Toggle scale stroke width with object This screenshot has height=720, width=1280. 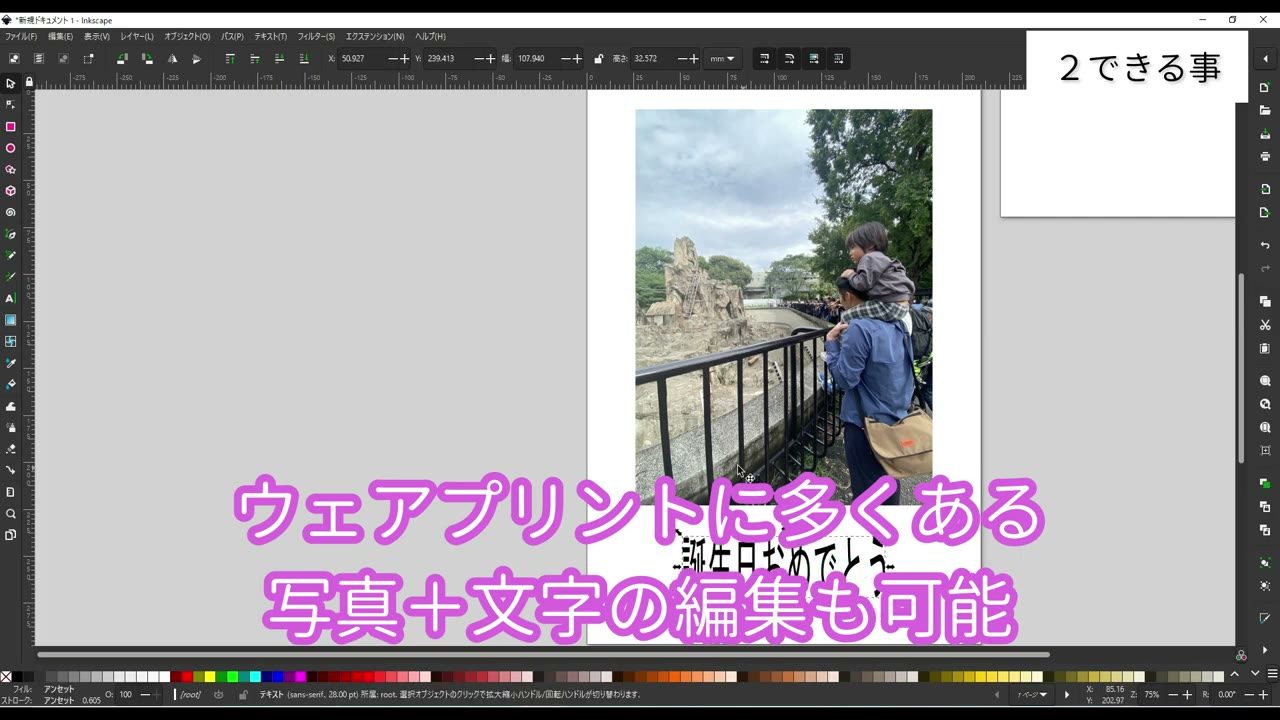coord(765,58)
